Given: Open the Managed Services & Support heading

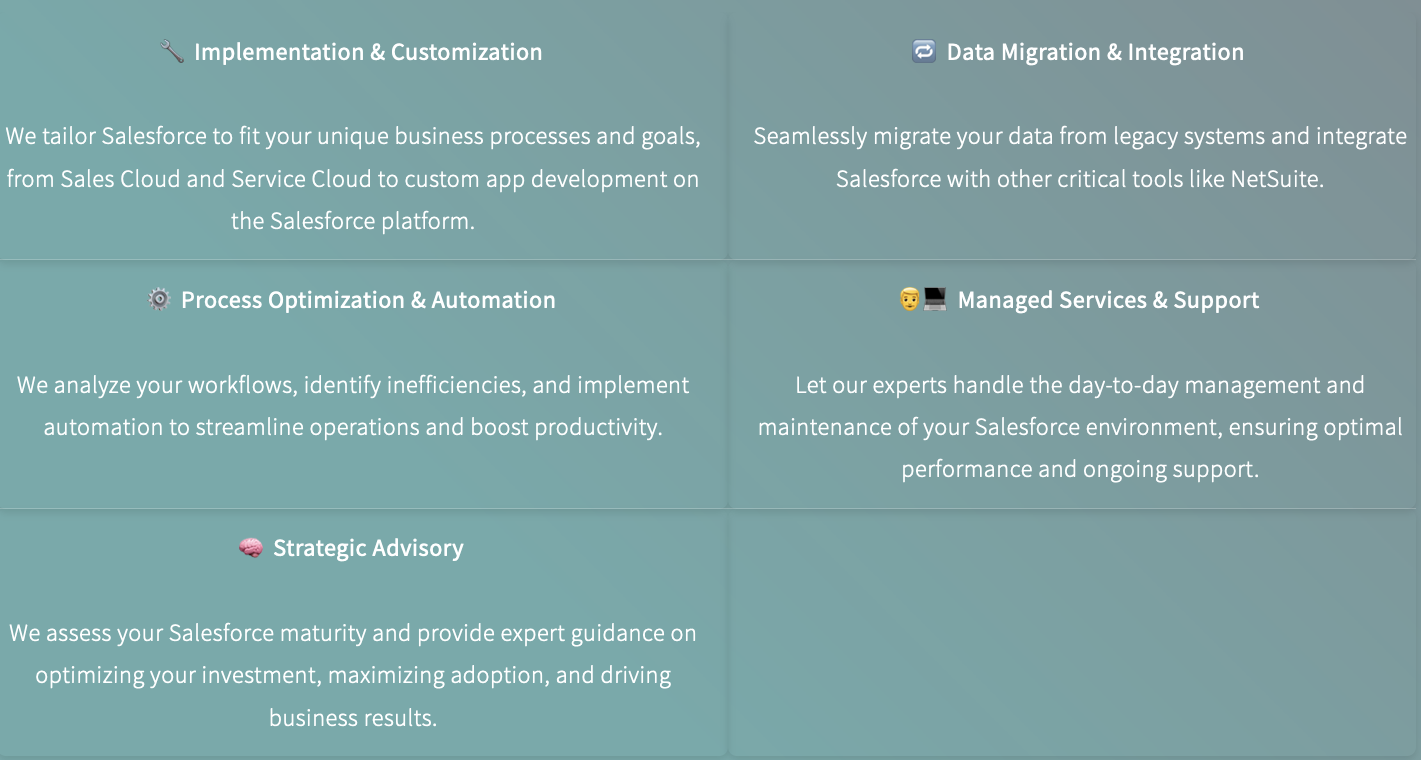Looking at the screenshot, I should [1108, 300].
